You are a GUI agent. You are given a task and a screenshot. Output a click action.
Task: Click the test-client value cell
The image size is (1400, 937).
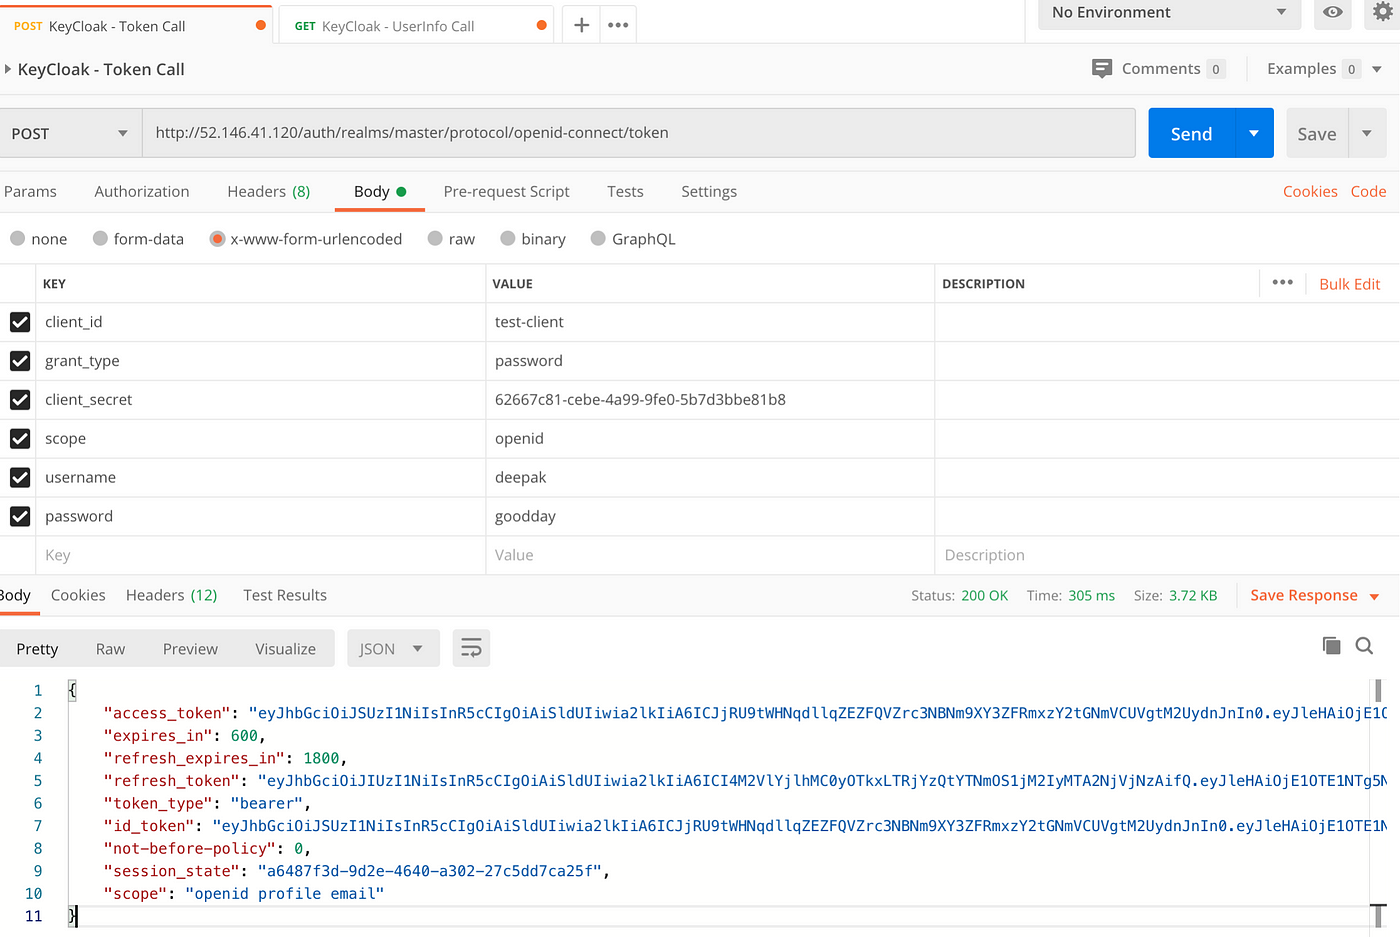710,322
